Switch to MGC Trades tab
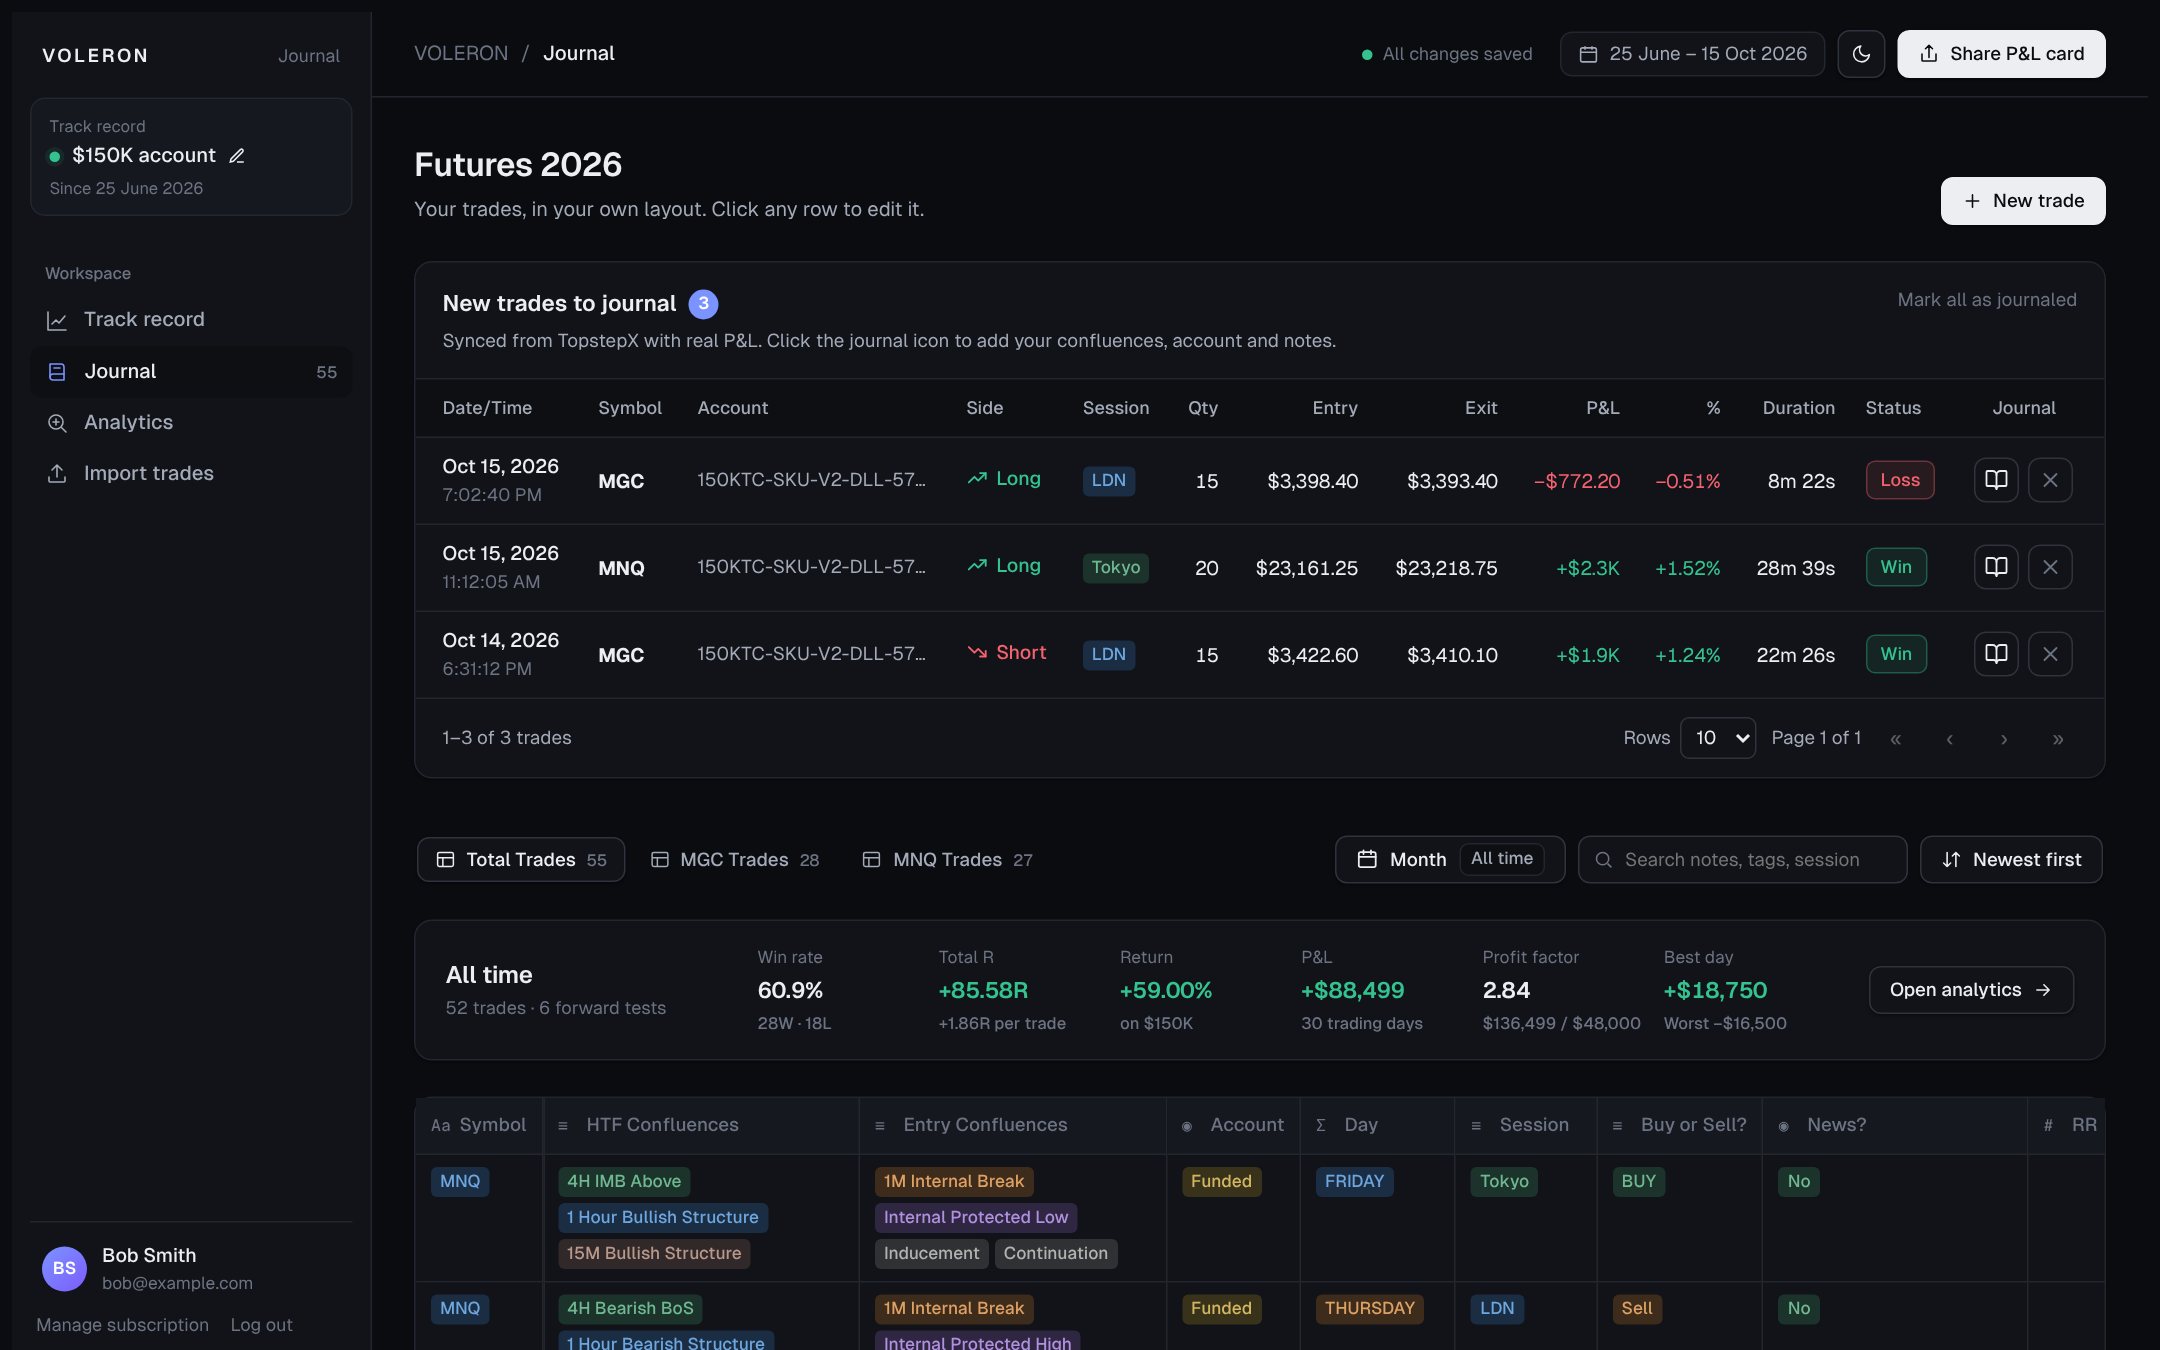The height and width of the screenshot is (1350, 2160). (x=735, y=860)
